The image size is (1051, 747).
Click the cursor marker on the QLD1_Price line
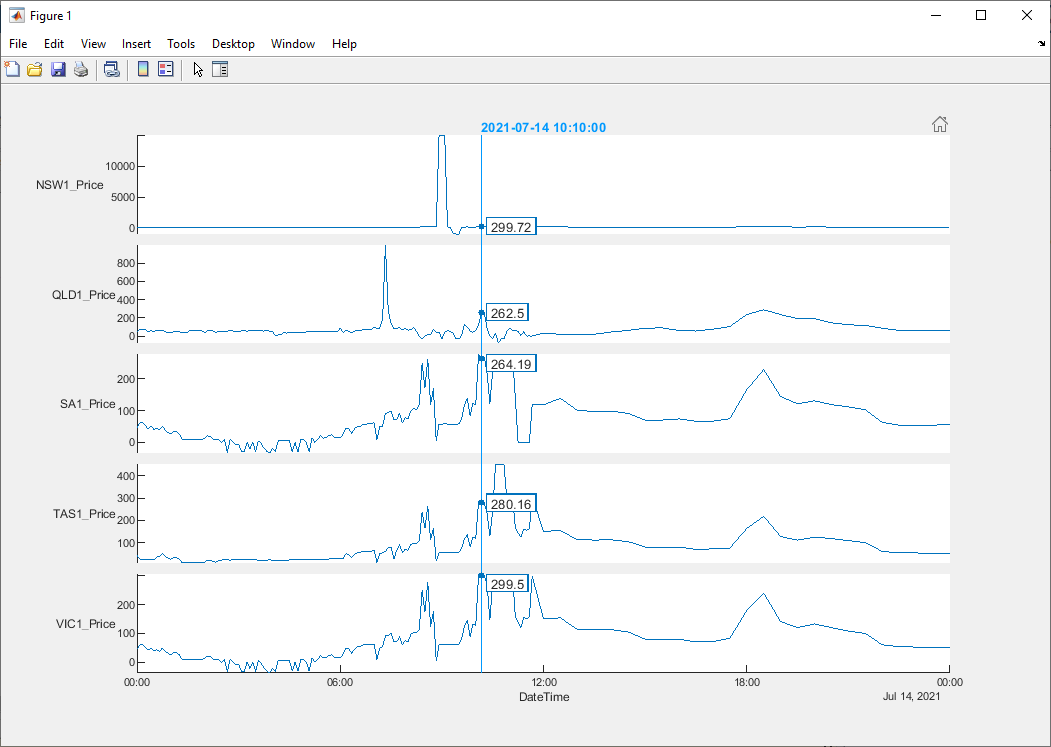(481, 312)
